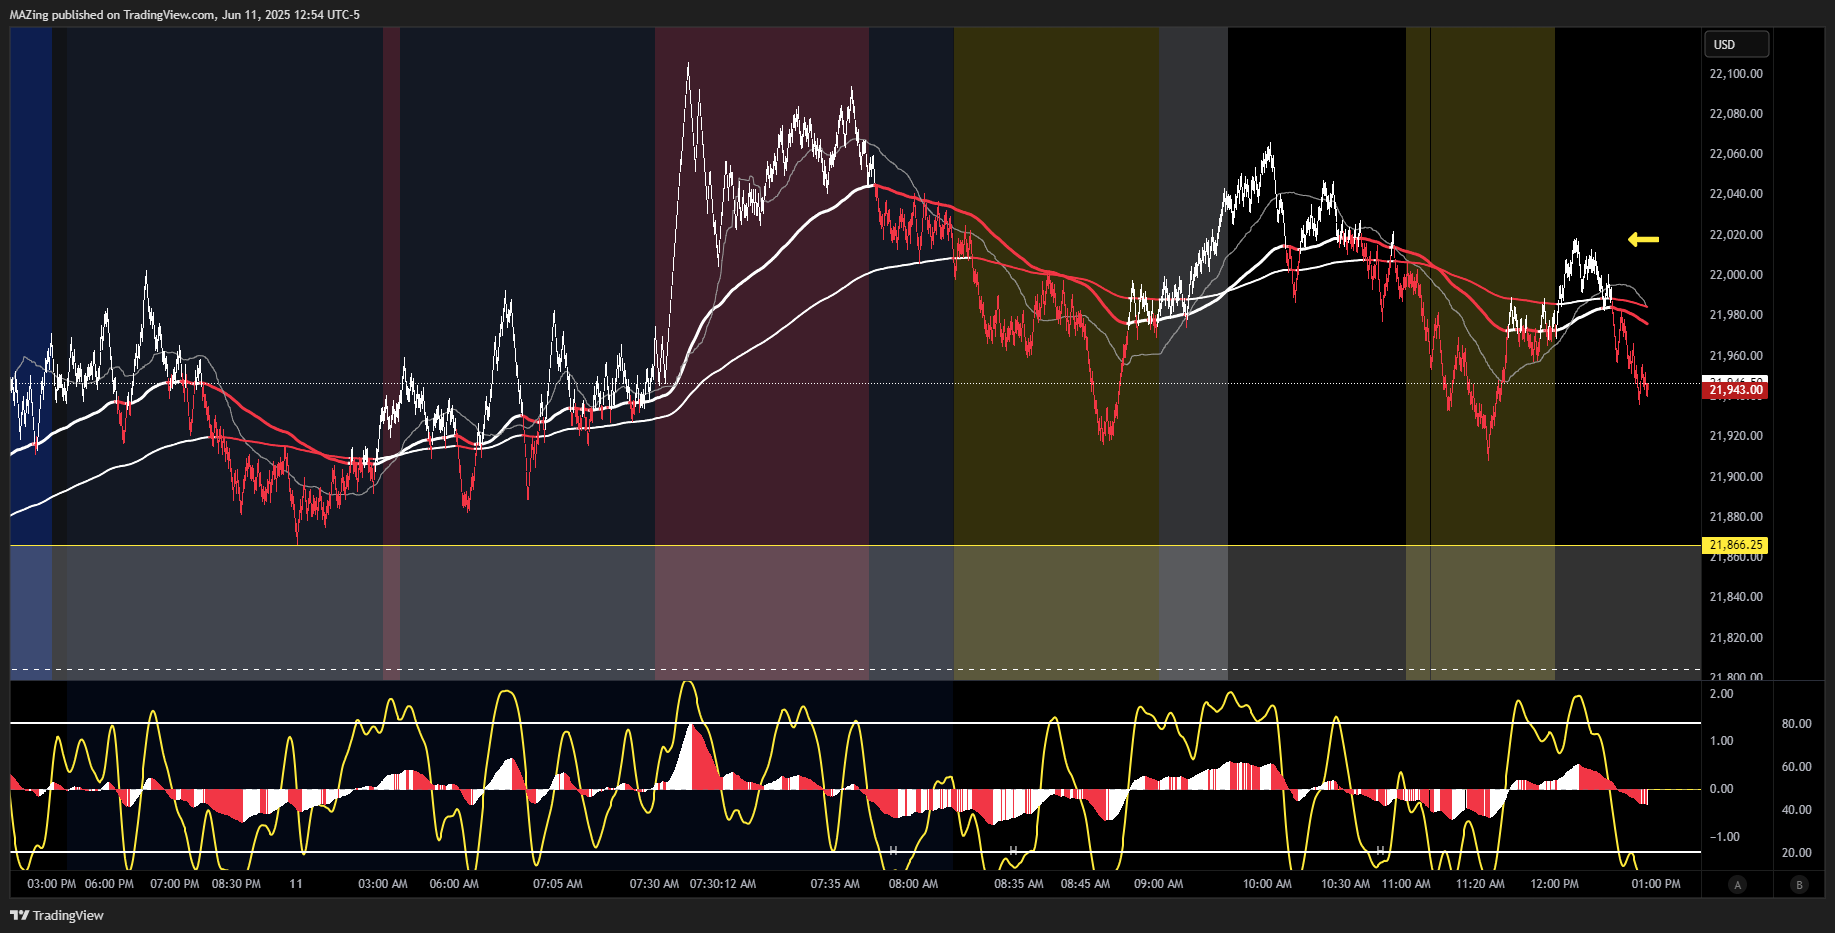
Task: Click the 03:00 AM time axis label
Action: 383,884
